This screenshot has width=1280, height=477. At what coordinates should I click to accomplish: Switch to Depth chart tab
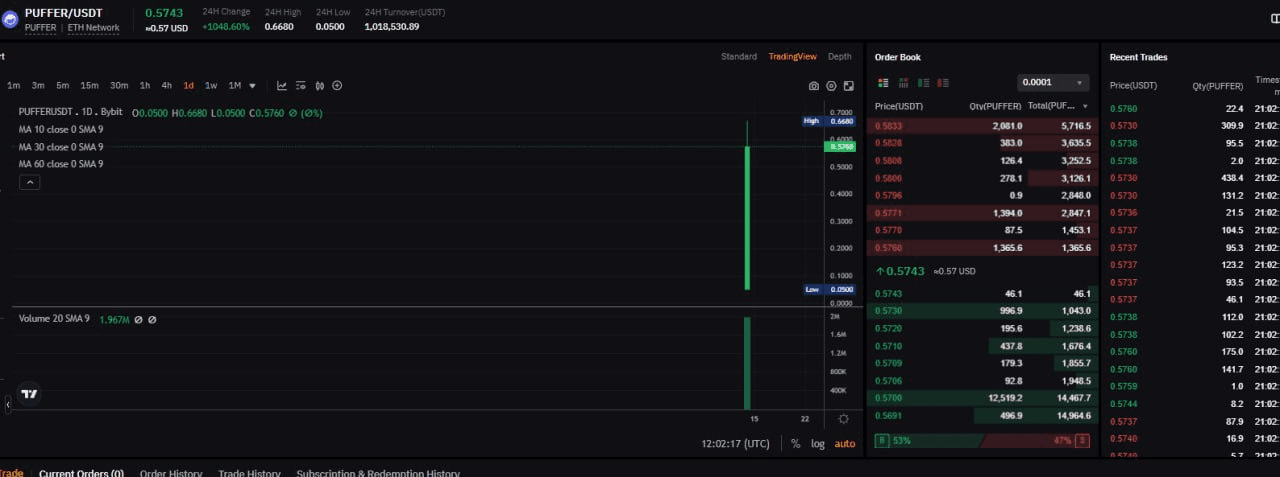point(840,57)
